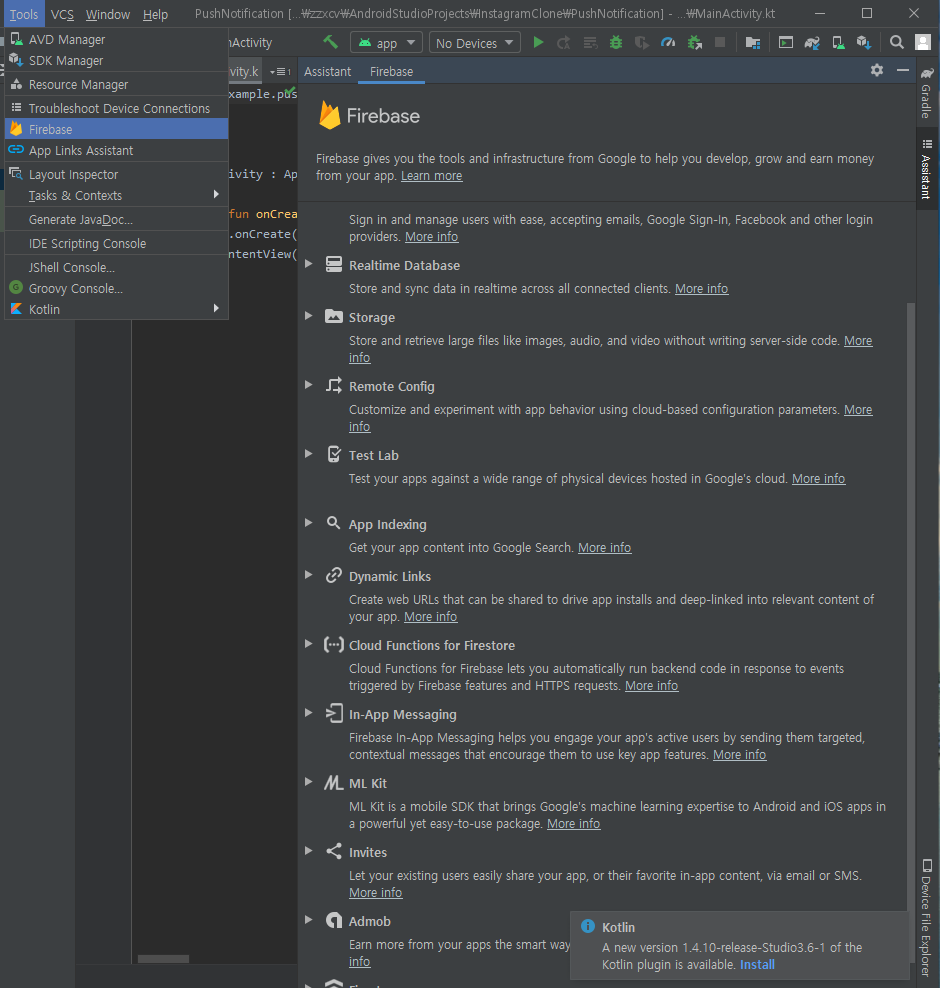Expand the Remote Config section

(x=309, y=385)
